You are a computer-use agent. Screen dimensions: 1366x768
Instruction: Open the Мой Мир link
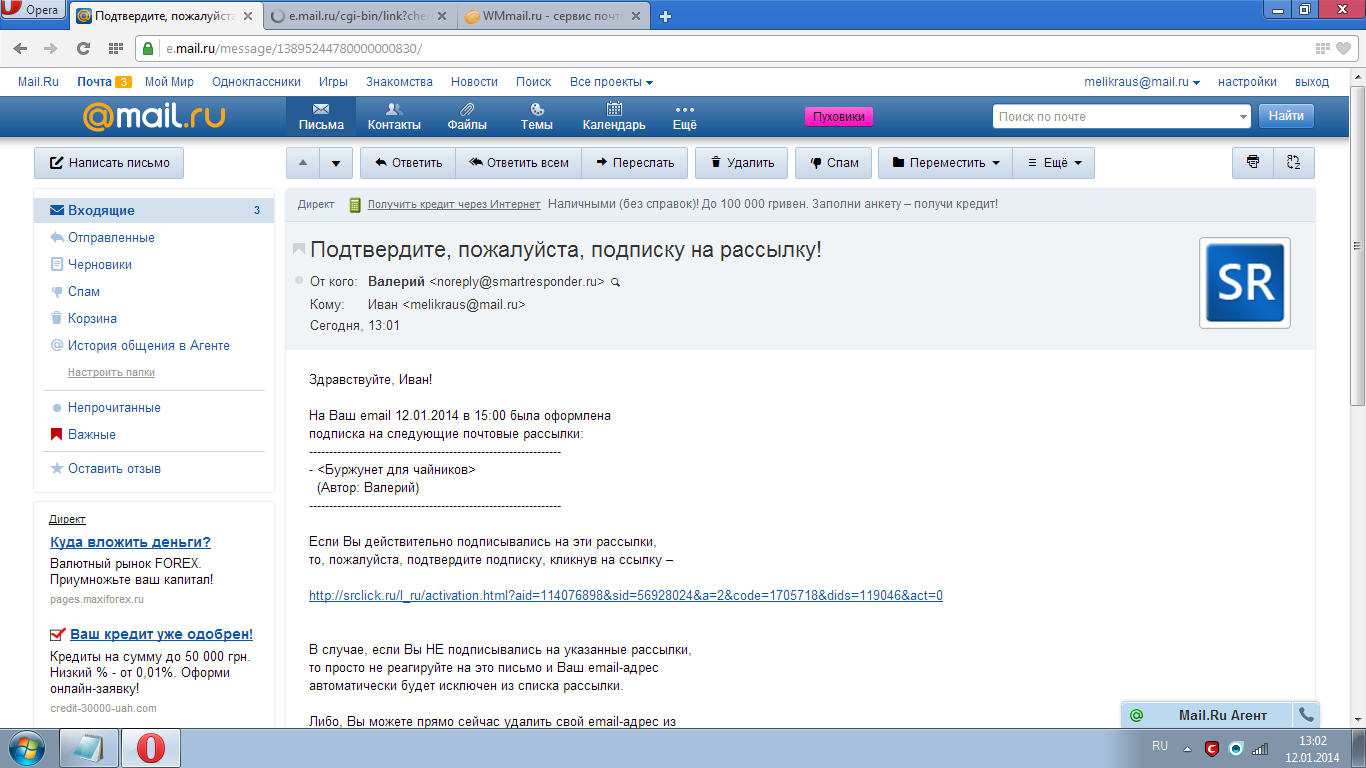pos(169,82)
